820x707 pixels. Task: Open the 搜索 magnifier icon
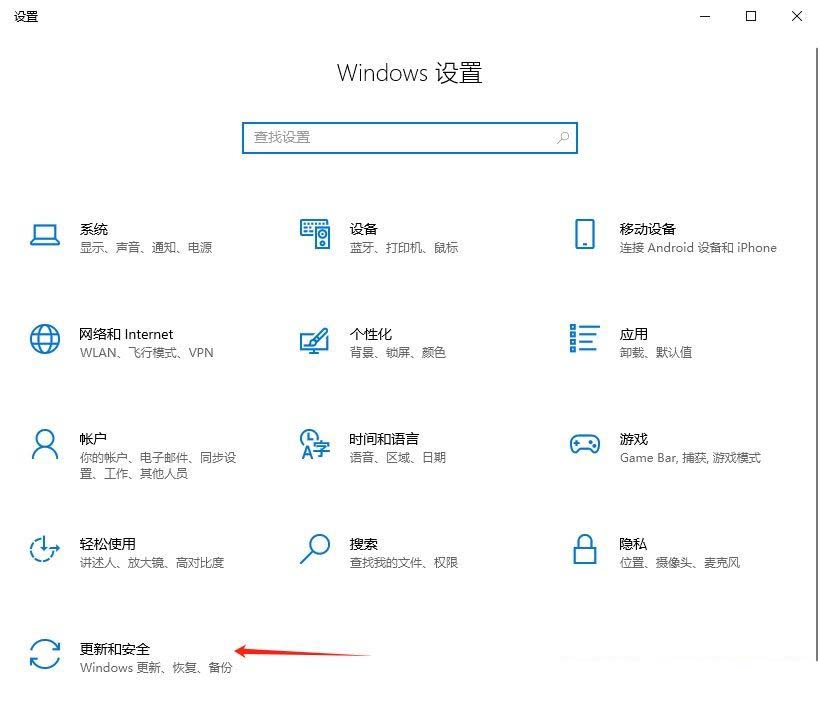click(x=315, y=549)
